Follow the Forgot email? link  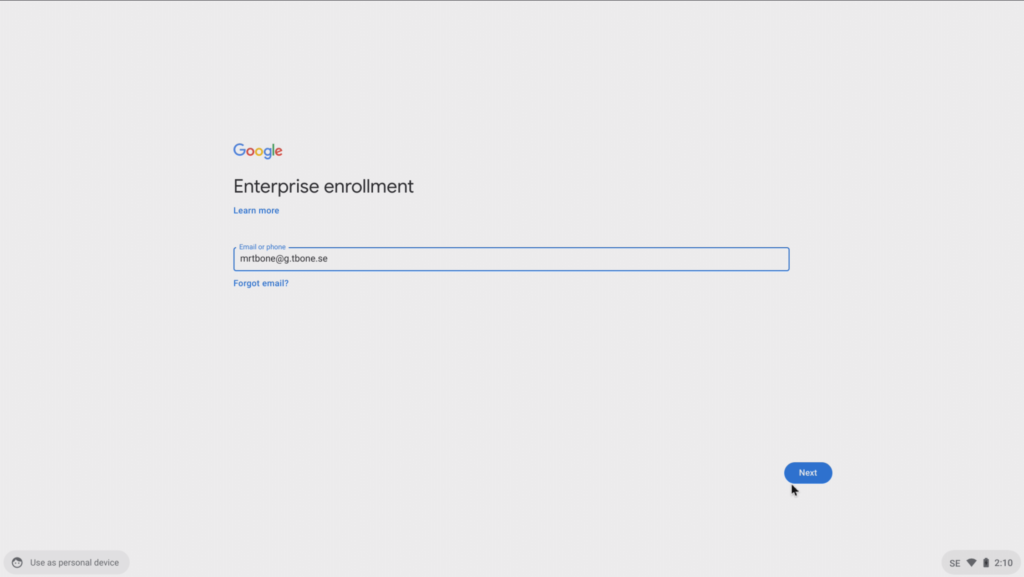[261, 283]
